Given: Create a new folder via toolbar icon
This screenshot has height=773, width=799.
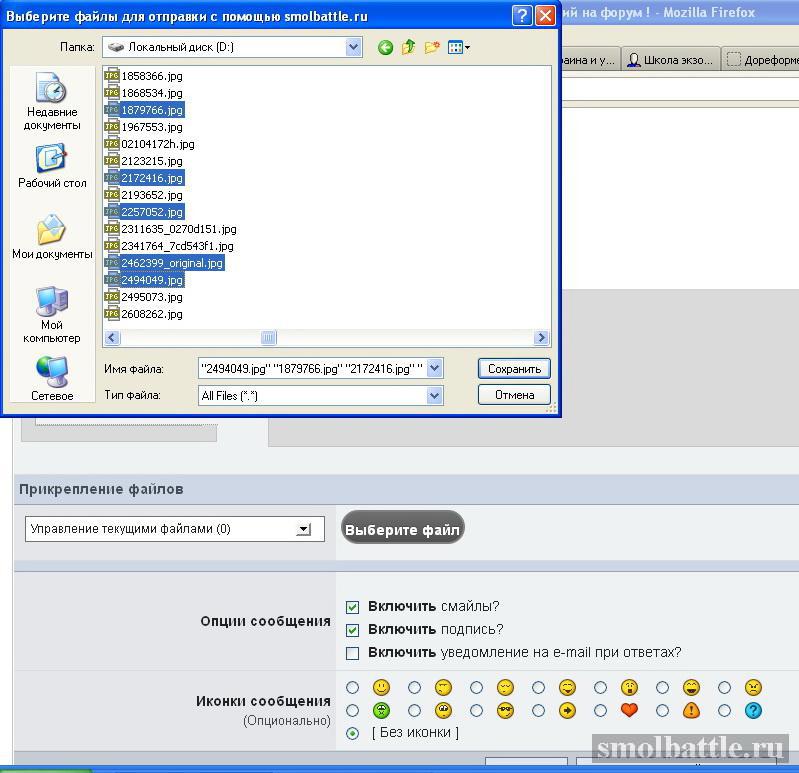Looking at the screenshot, I should [x=432, y=47].
